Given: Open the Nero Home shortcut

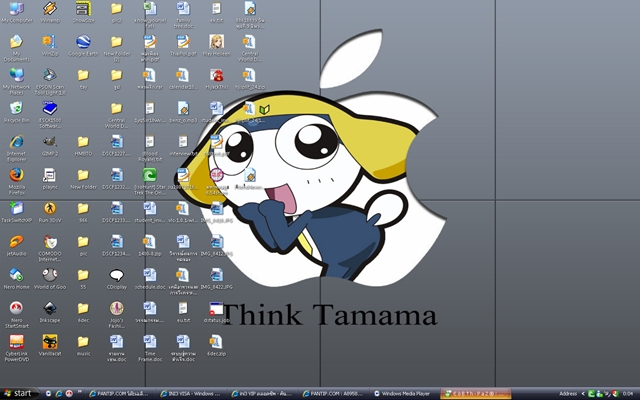Looking at the screenshot, I should pyautogui.click(x=17, y=279).
